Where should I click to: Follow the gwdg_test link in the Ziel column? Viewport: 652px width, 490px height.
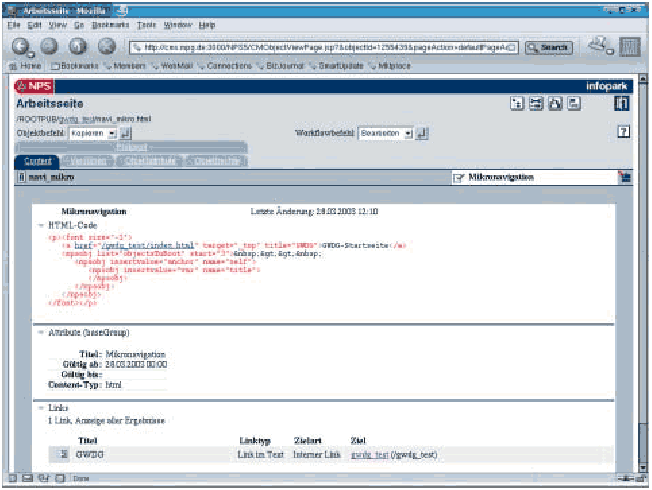click(x=367, y=453)
